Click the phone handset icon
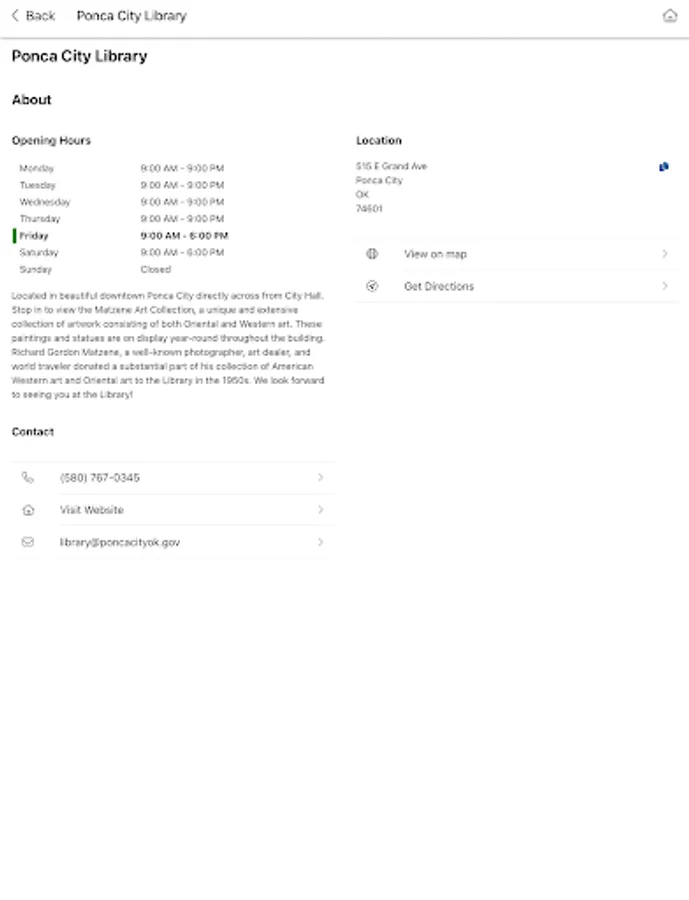 [28, 478]
